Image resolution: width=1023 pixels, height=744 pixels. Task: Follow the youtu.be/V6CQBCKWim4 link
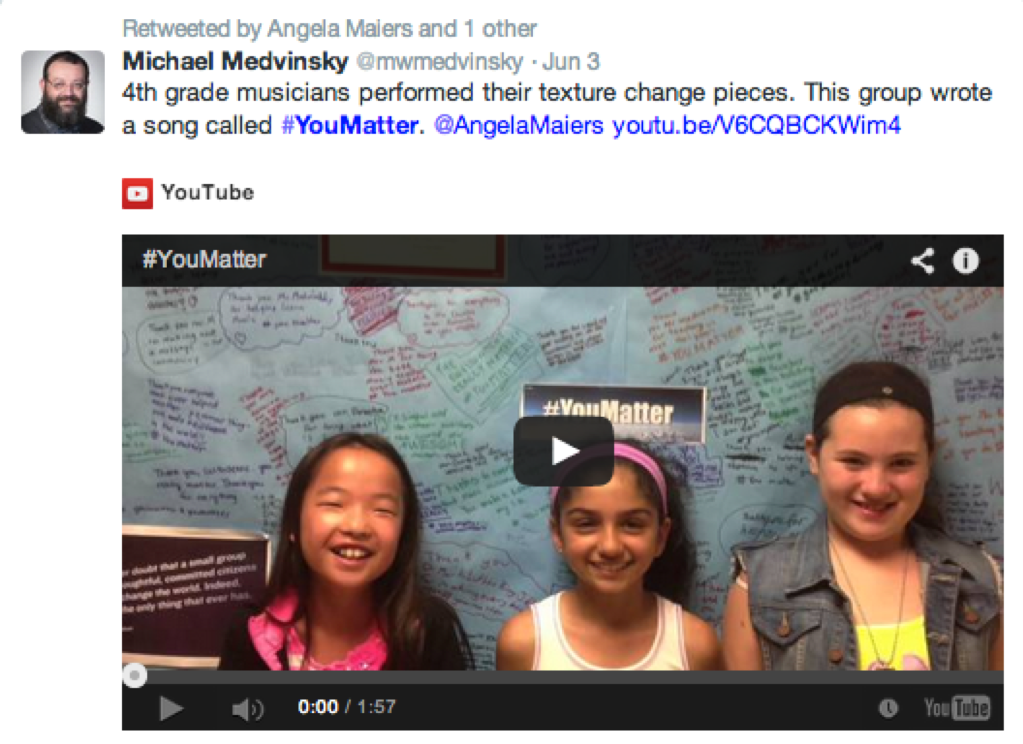tap(757, 125)
